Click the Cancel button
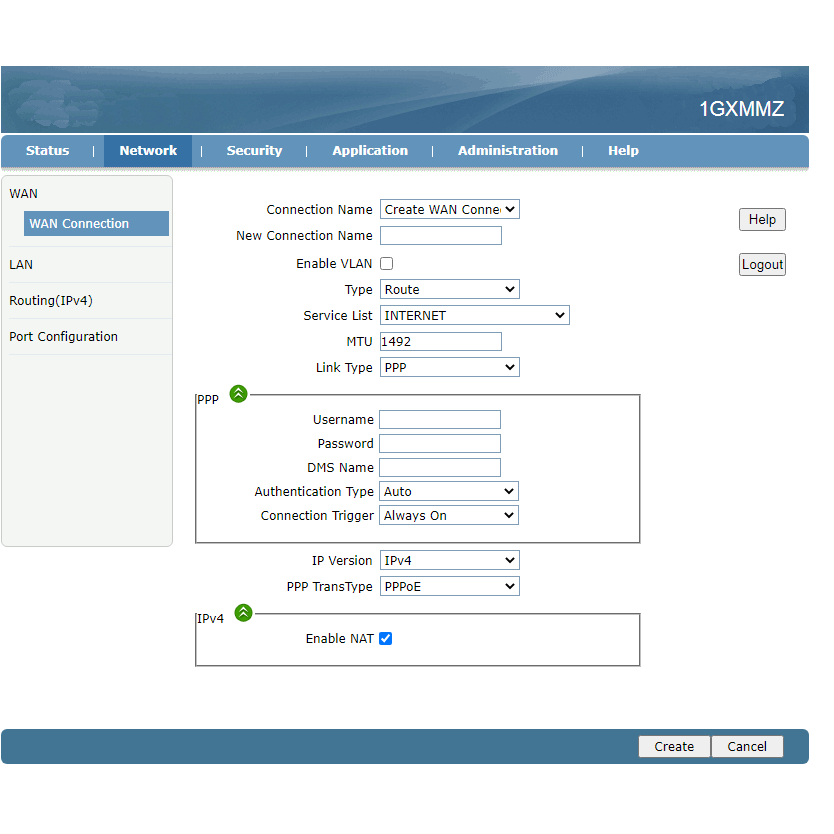Image resolution: width=834 pixels, height=834 pixels. (747, 747)
